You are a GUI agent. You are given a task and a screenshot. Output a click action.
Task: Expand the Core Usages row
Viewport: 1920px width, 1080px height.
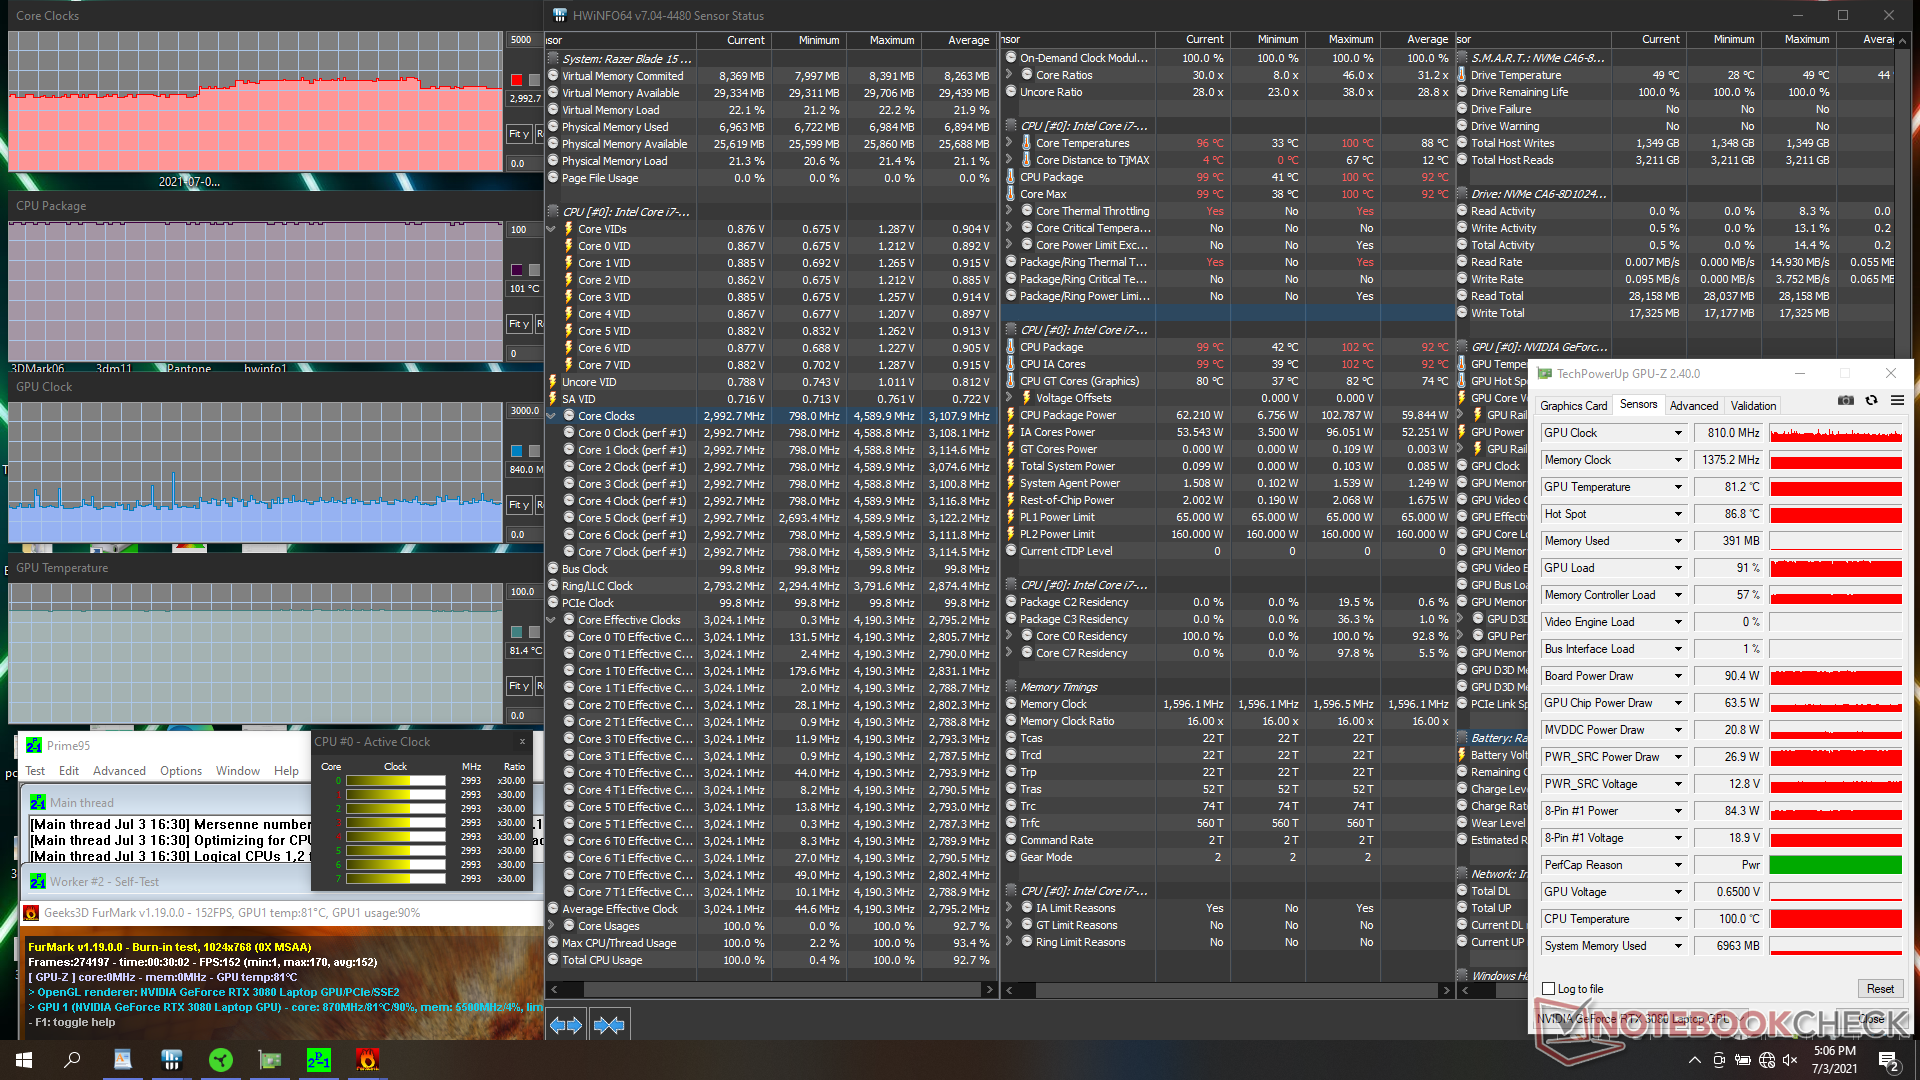[551, 926]
